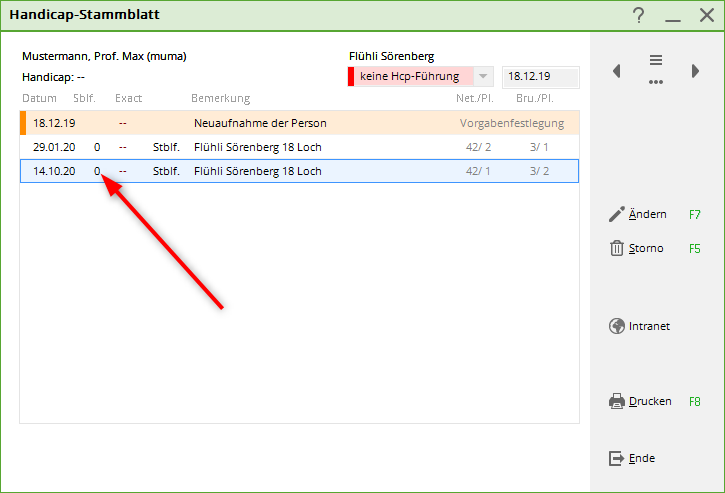Click the Net./Pl. column header
The width and height of the screenshot is (725, 493).
click(x=475, y=98)
